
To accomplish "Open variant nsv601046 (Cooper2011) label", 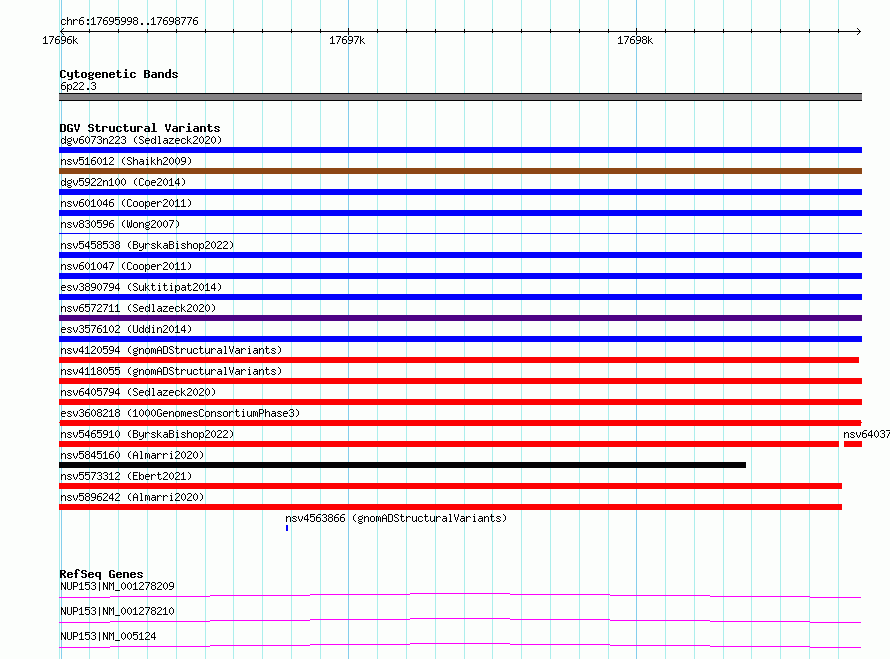I will click(126, 203).
